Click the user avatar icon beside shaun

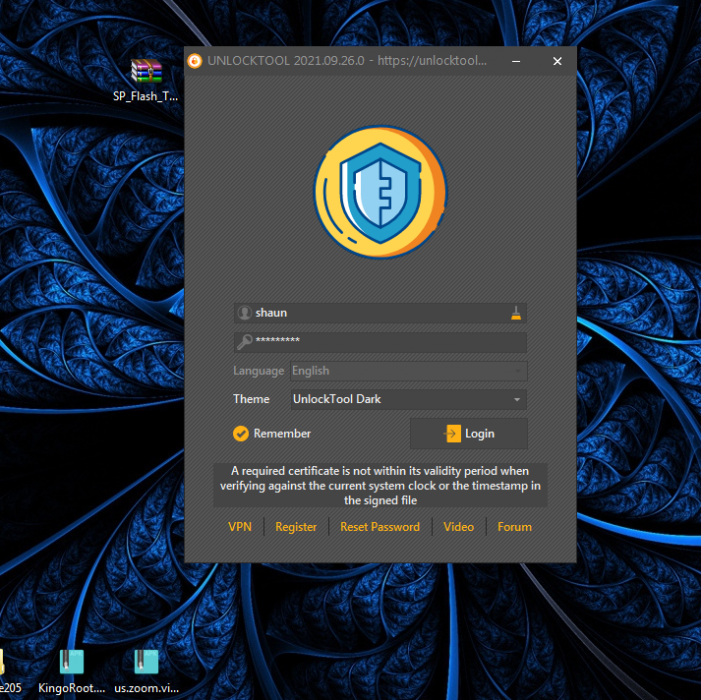pyautogui.click(x=245, y=312)
